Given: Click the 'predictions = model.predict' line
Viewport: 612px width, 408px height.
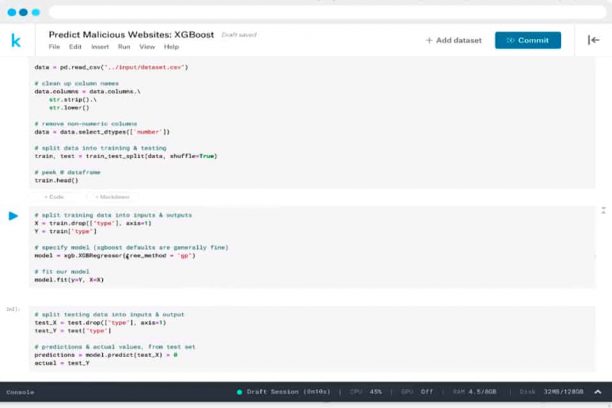Looking at the screenshot, I should click(106, 355).
